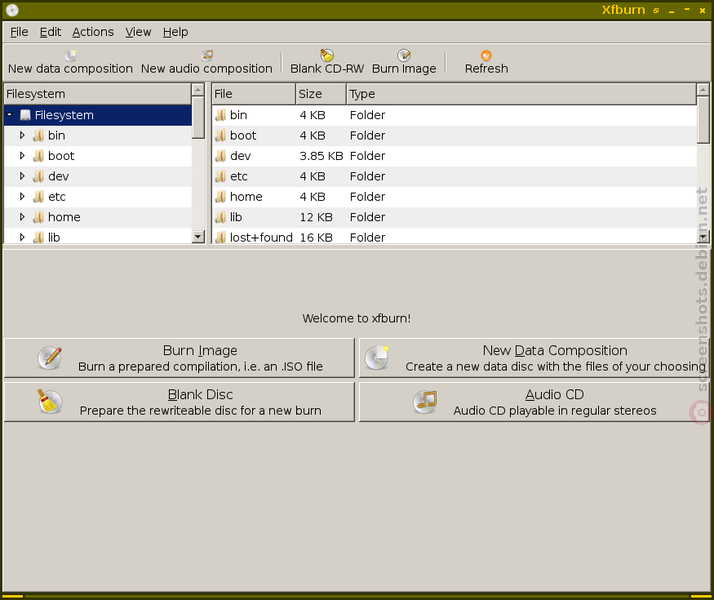Image resolution: width=714 pixels, height=600 pixels.
Task: Click the dev folder icon in tree
Action: pos(39,177)
